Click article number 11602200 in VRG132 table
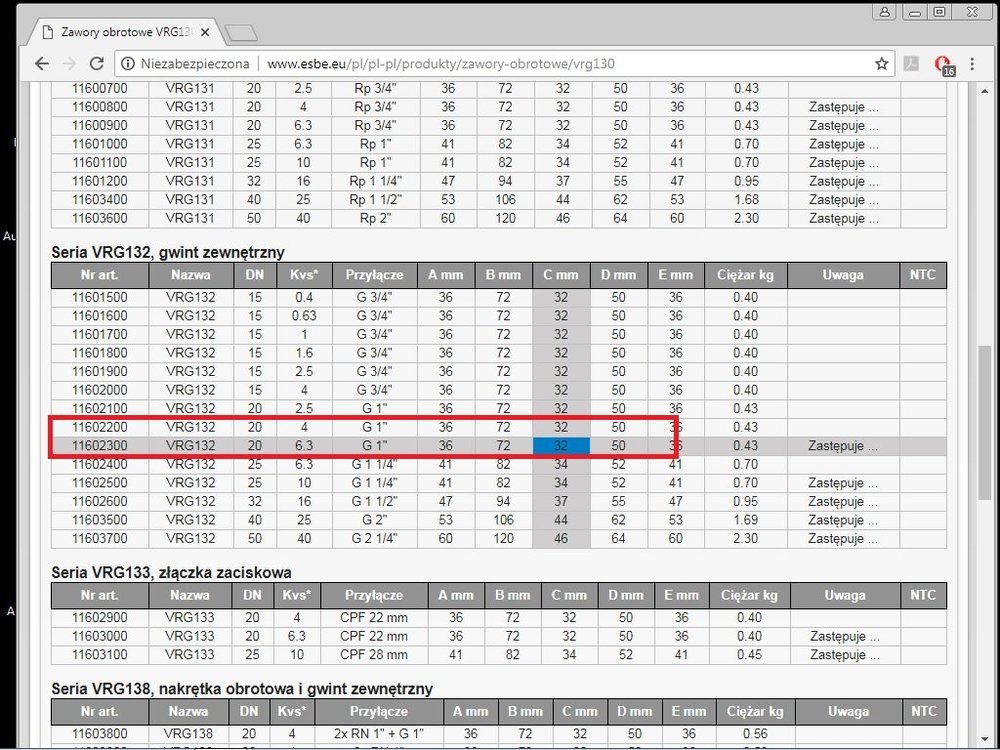The image size is (1000, 750). tap(100, 427)
